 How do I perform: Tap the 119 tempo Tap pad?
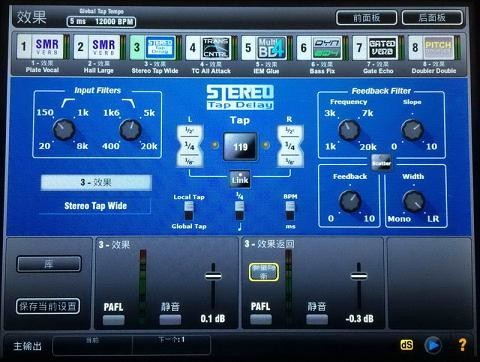pyautogui.click(x=240, y=146)
